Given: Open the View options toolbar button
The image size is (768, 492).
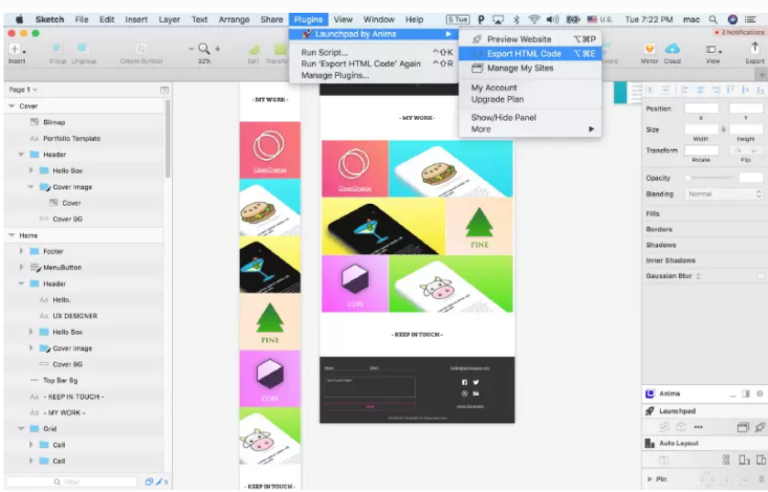Looking at the screenshot, I should coord(713,49).
